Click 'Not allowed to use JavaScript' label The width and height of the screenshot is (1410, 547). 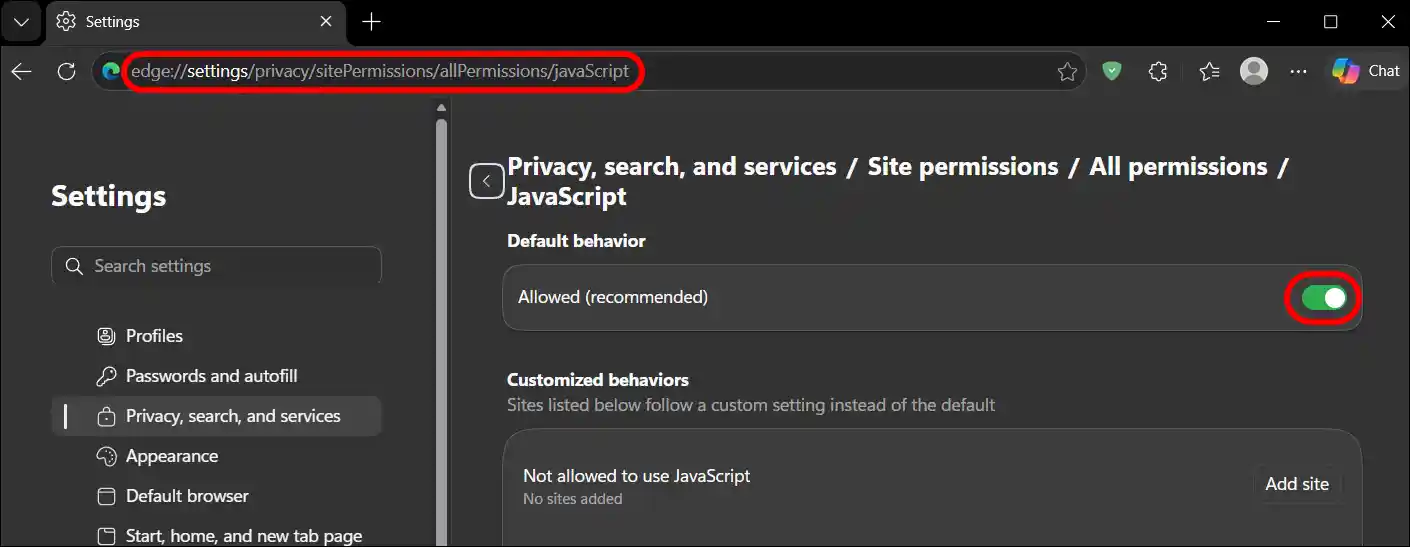click(637, 476)
